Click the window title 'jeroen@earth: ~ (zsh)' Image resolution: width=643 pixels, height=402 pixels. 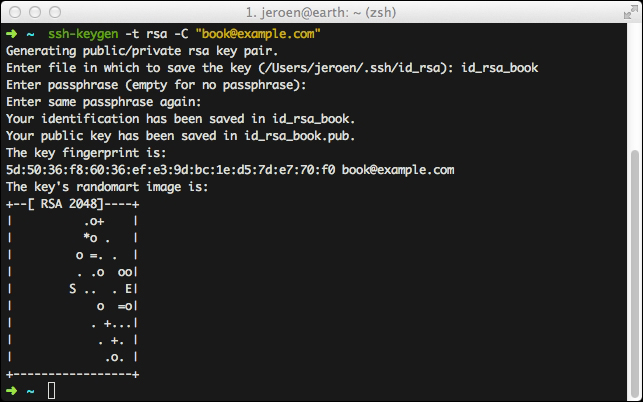click(x=321, y=14)
